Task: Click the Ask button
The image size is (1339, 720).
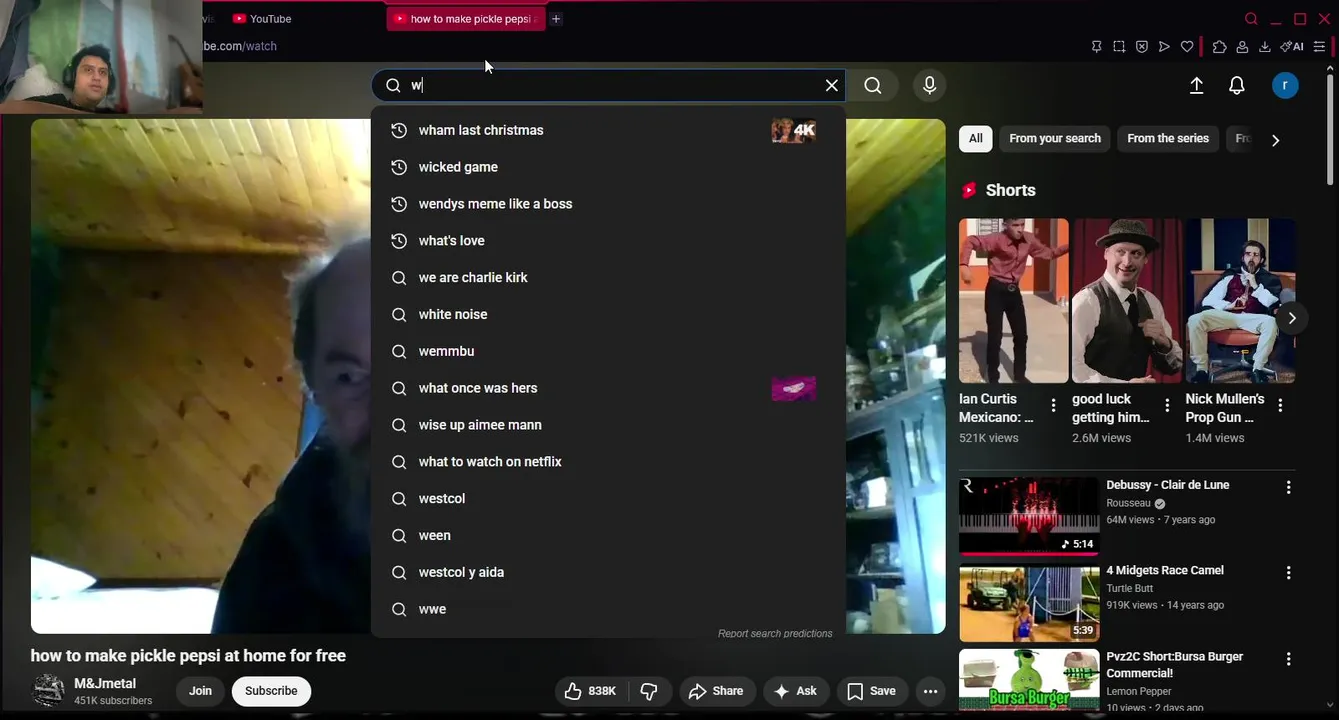Action: pos(795,691)
